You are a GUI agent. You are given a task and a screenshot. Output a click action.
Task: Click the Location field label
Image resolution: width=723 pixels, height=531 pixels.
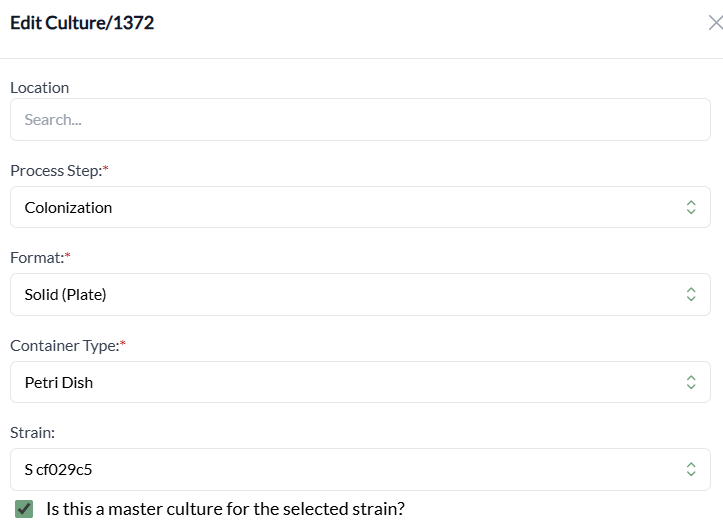click(39, 87)
